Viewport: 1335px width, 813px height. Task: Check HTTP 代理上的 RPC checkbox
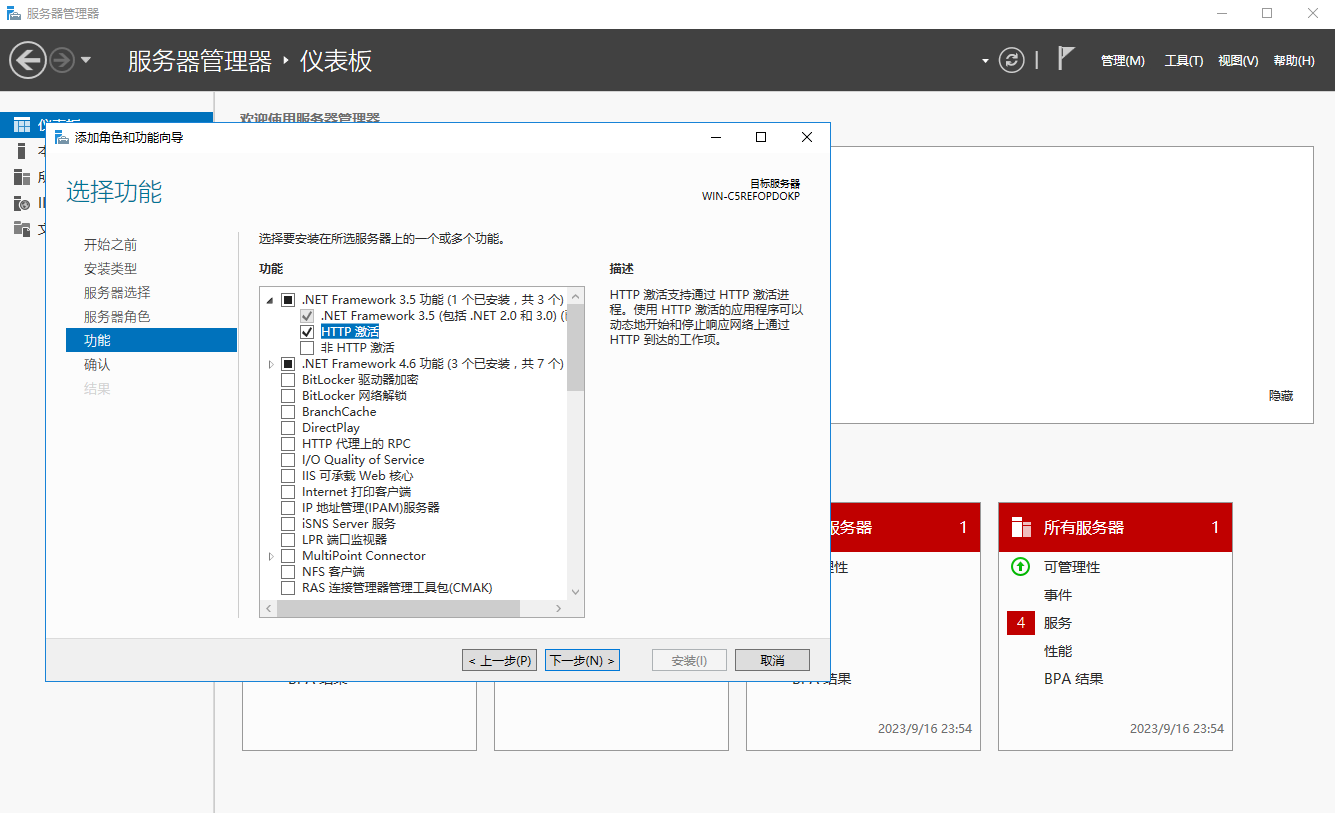tap(288, 444)
